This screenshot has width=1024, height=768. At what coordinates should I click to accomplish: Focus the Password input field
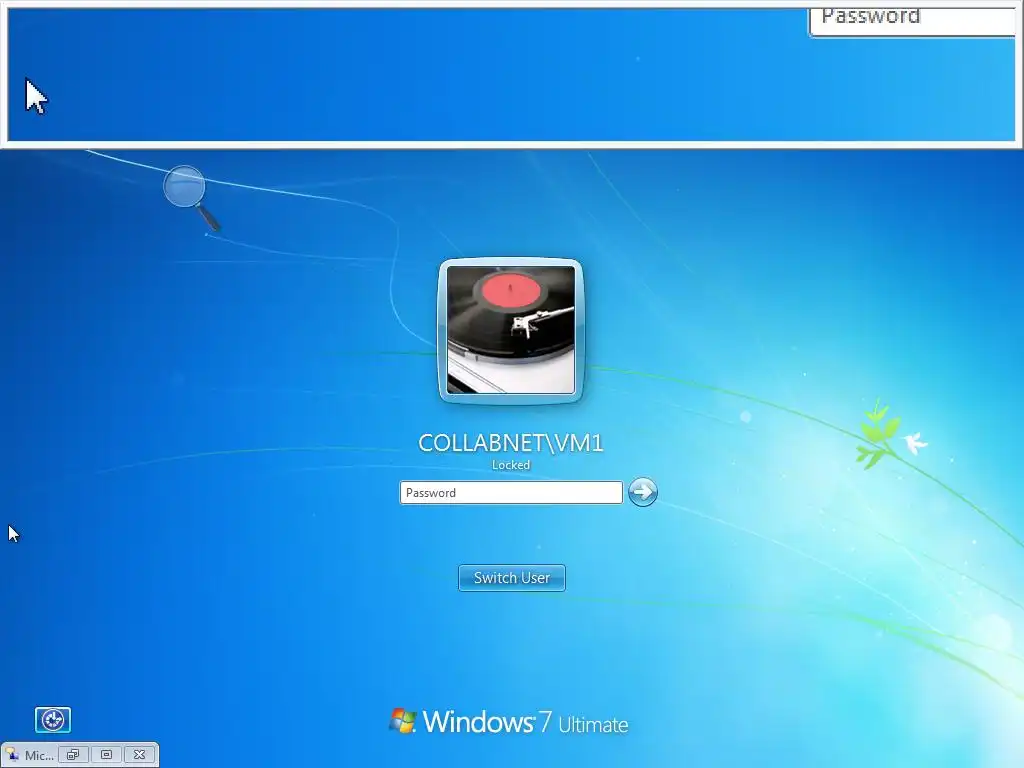pyautogui.click(x=511, y=492)
